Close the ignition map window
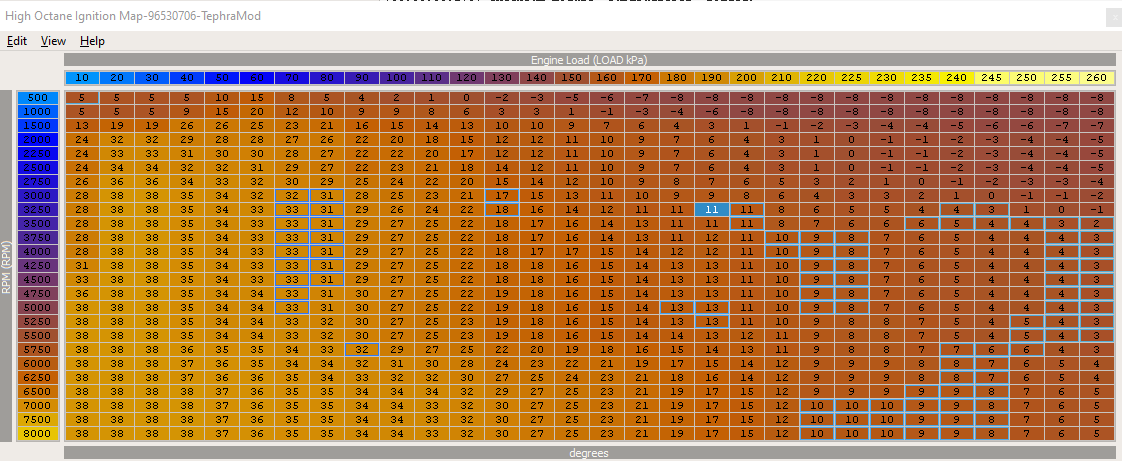 point(1112,17)
